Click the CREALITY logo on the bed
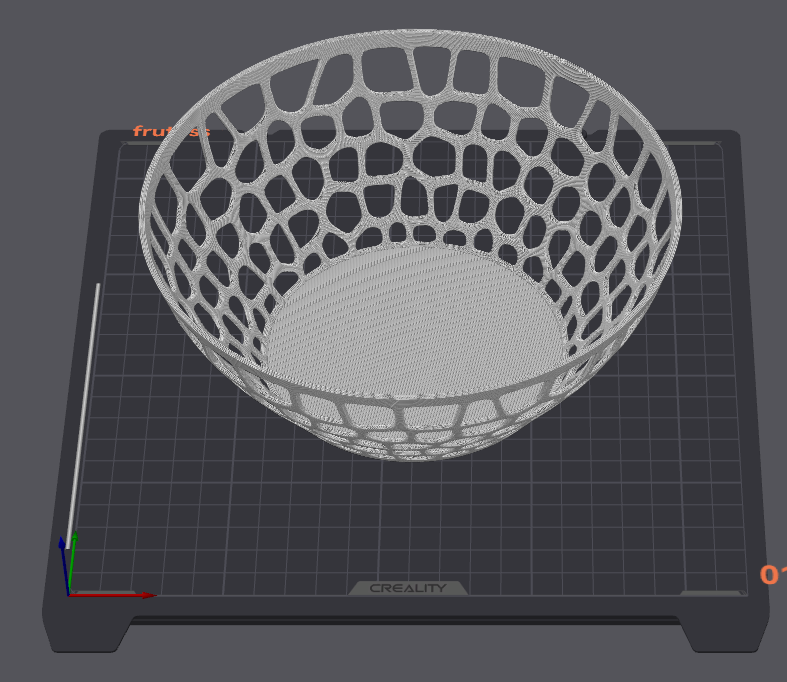This screenshot has height=682, width=787. click(x=408, y=588)
